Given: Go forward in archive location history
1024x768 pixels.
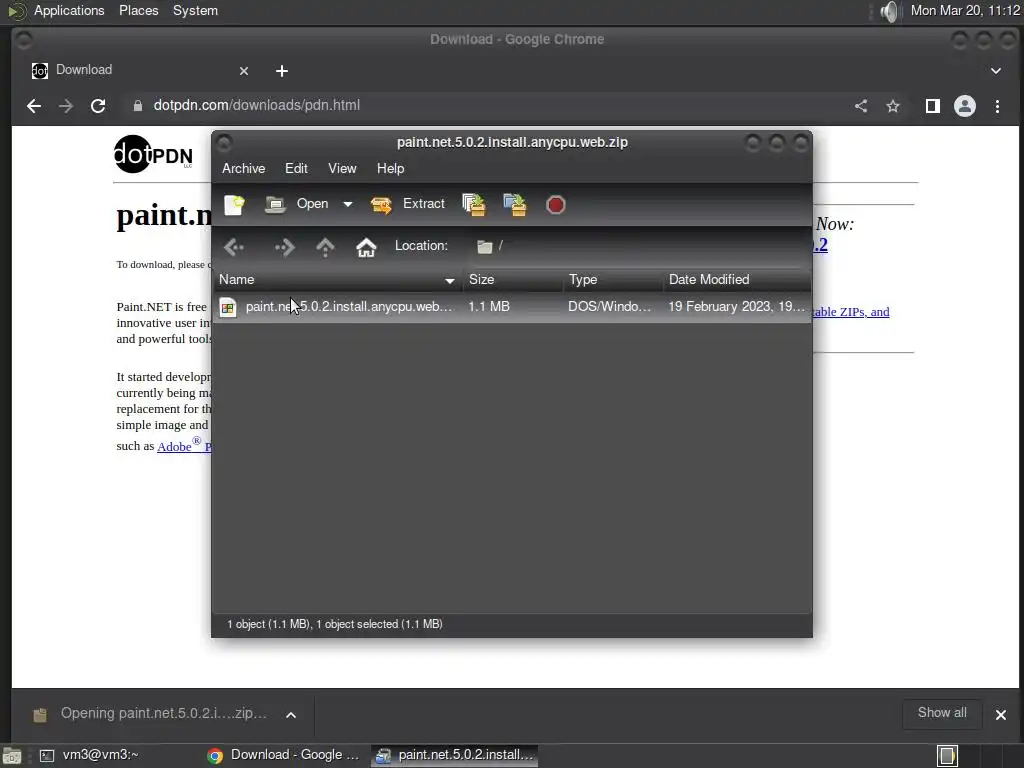Looking at the screenshot, I should (284, 247).
